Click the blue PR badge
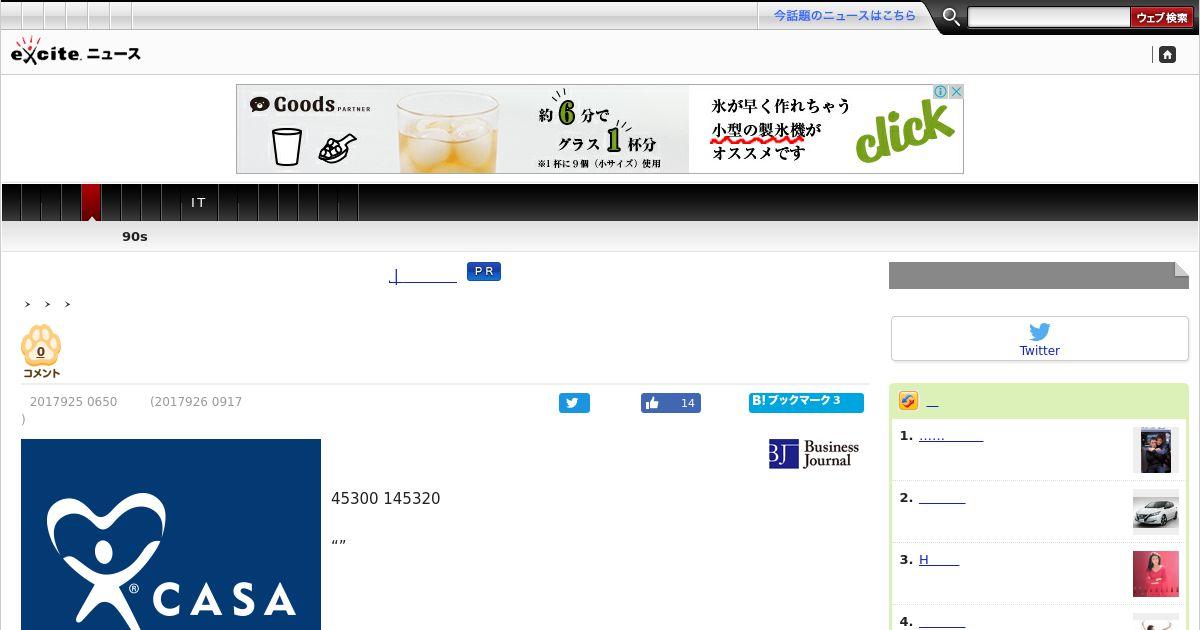 (x=484, y=272)
